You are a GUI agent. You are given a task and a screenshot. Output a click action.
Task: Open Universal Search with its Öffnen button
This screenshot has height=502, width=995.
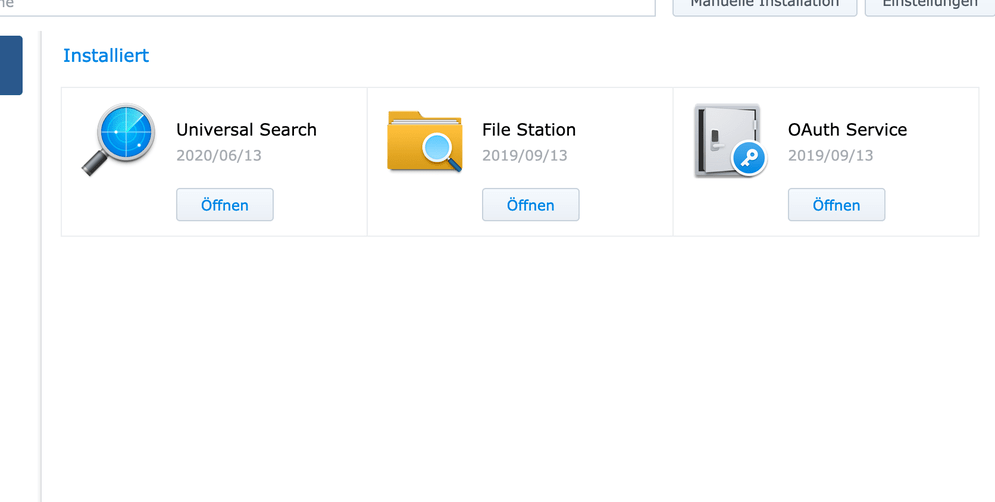(225, 204)
